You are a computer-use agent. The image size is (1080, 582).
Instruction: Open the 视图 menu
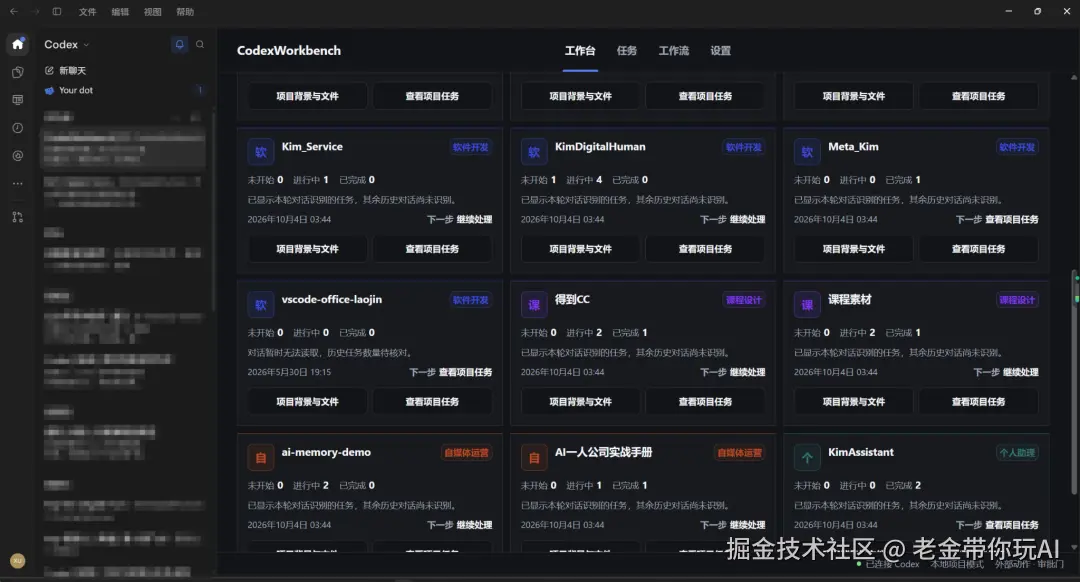(x=152, y=12)
